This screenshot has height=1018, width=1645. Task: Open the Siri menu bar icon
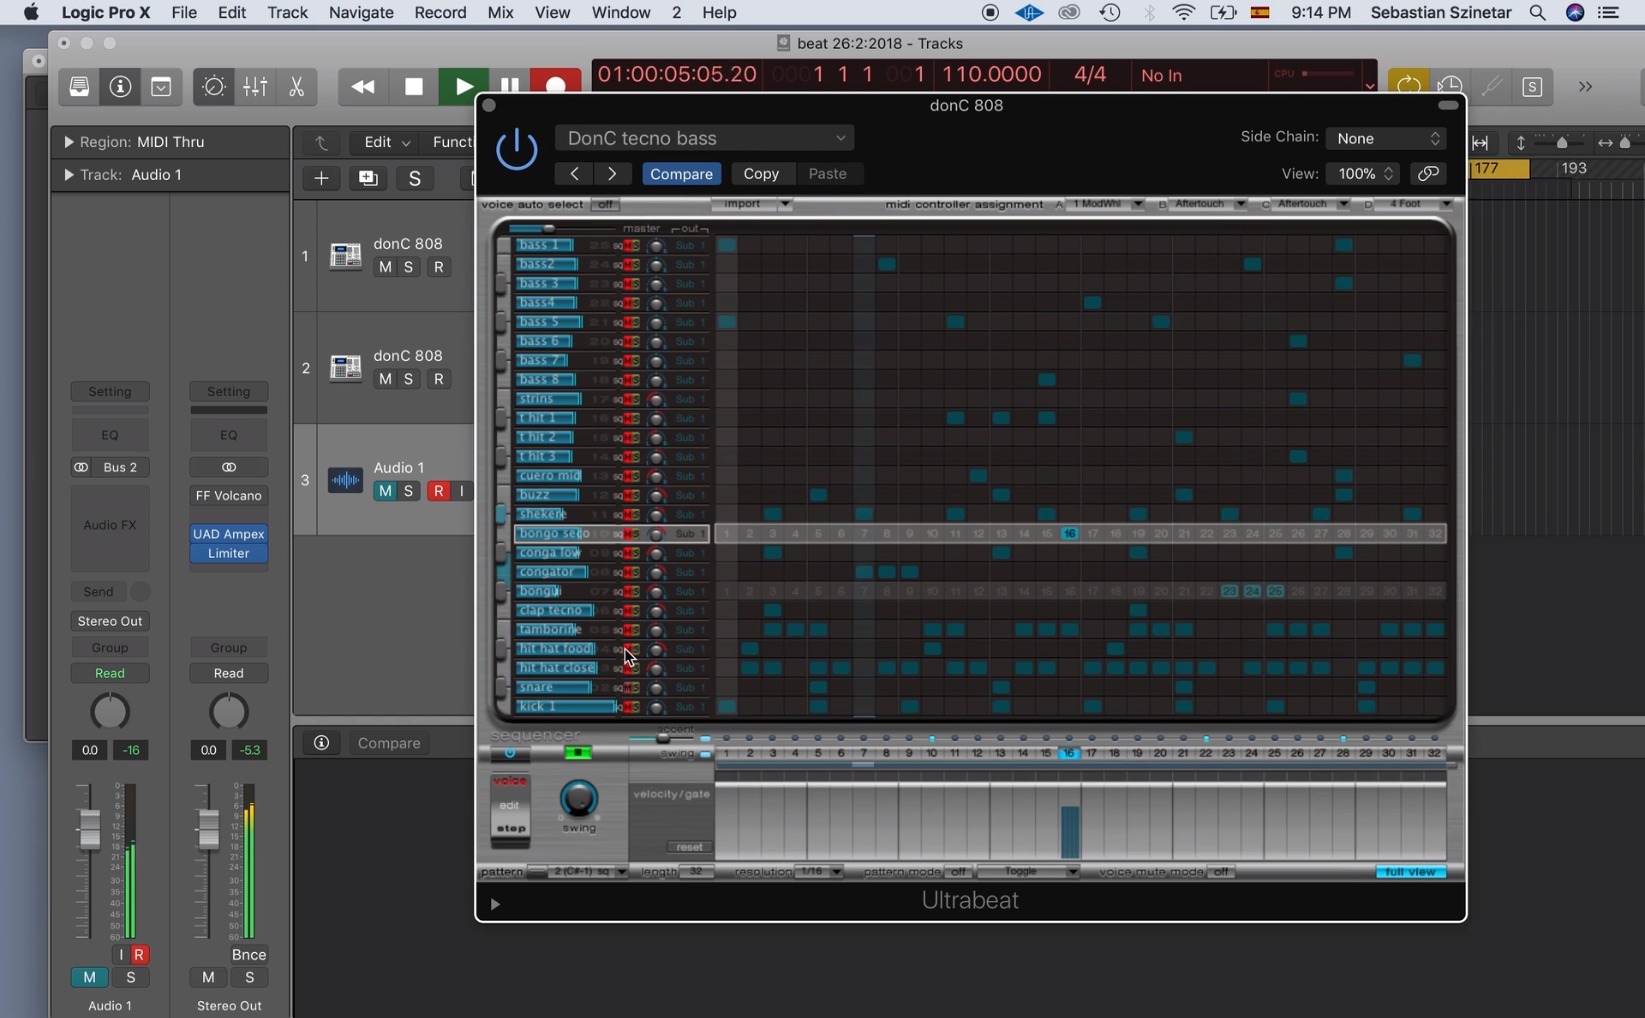coord(1575,13)
